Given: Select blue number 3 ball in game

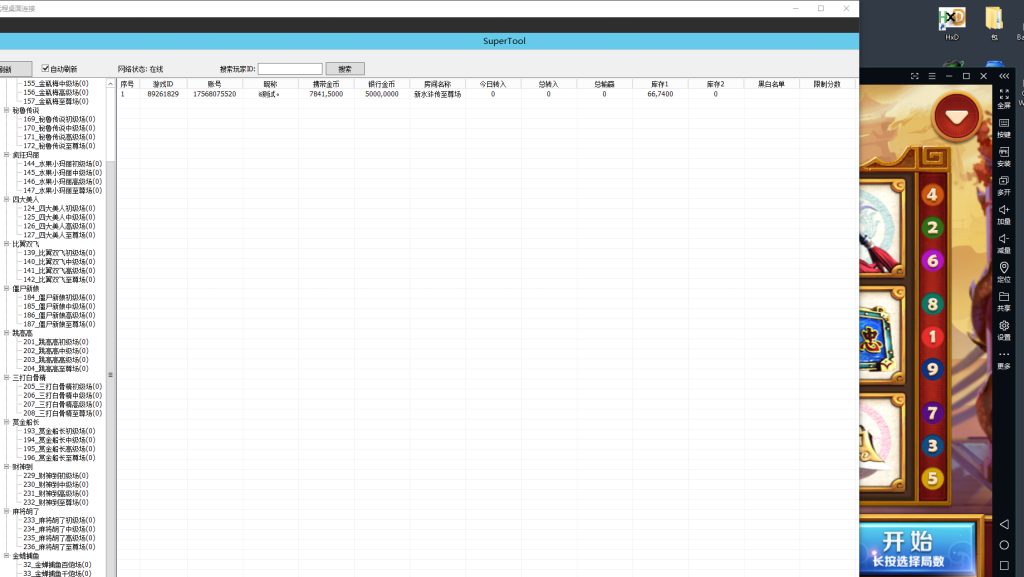Looking at the screenshot, I should [933, 445].
